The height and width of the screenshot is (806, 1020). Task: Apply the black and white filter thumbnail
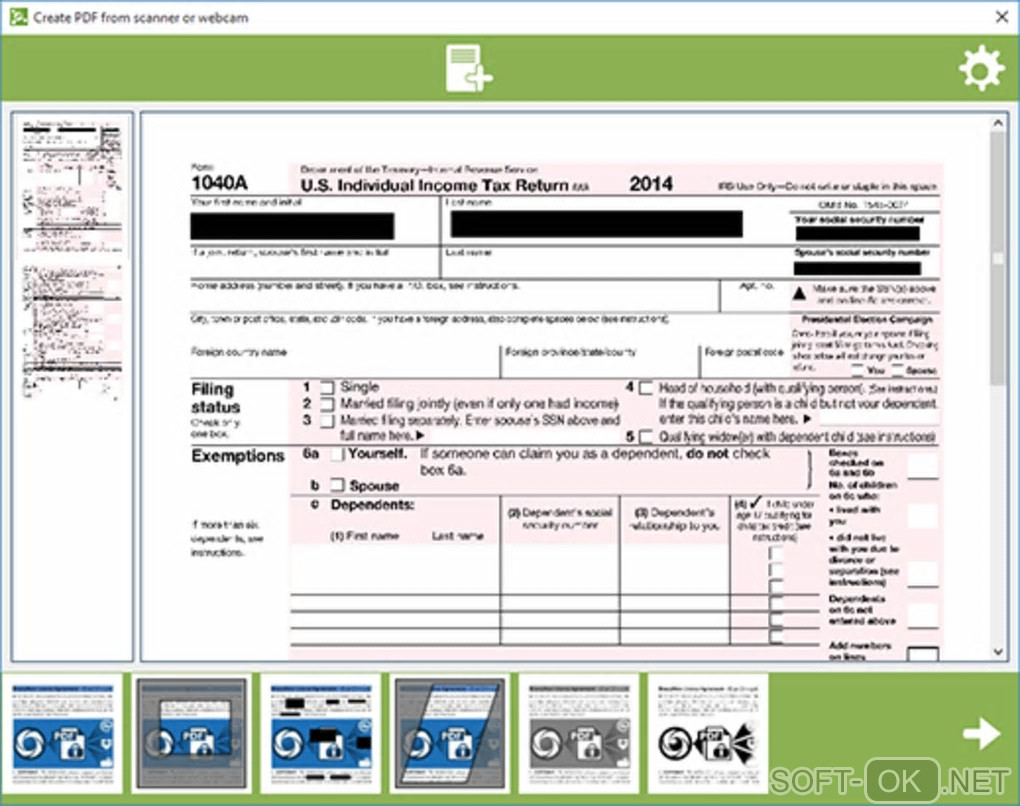[x=708, y=734]
